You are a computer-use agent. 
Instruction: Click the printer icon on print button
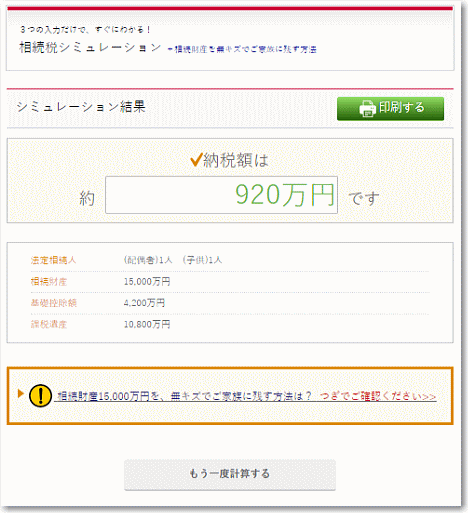(368, 109)
